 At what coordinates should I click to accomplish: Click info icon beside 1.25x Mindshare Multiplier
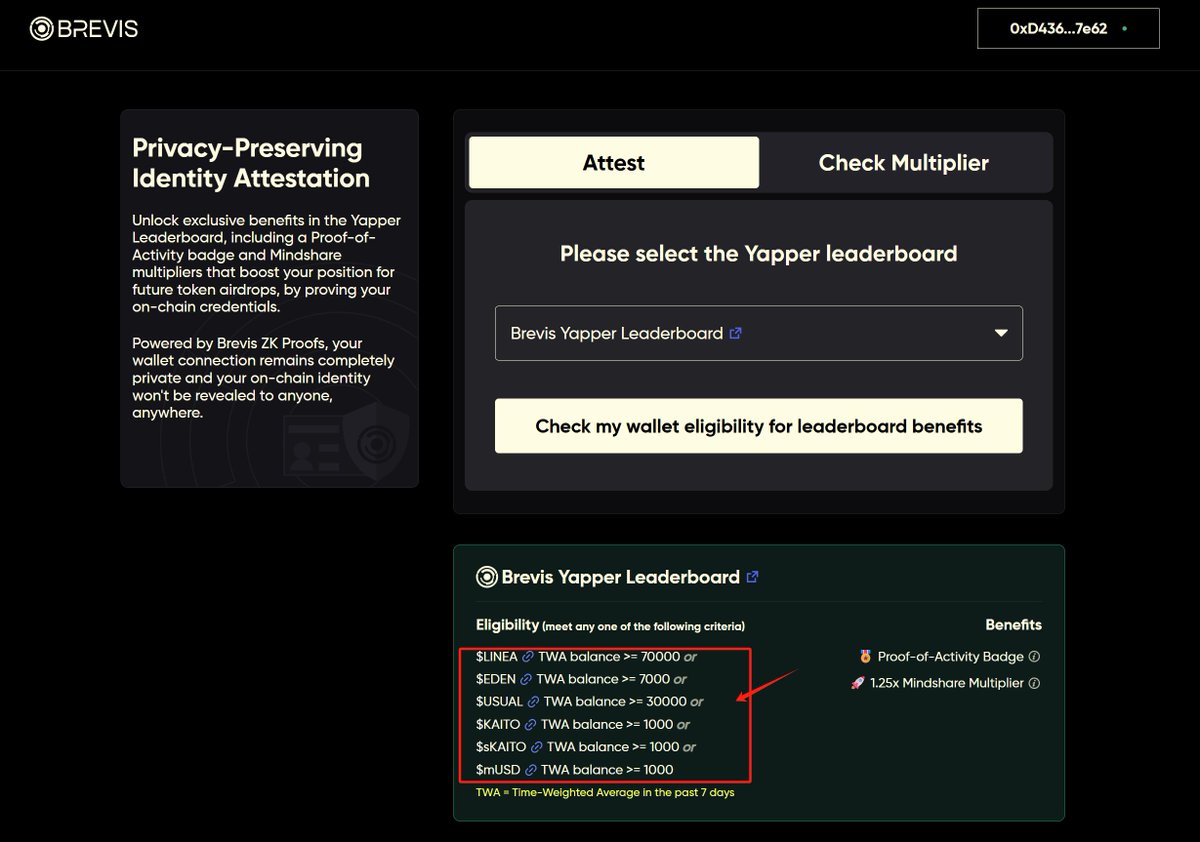(1034, 683)
